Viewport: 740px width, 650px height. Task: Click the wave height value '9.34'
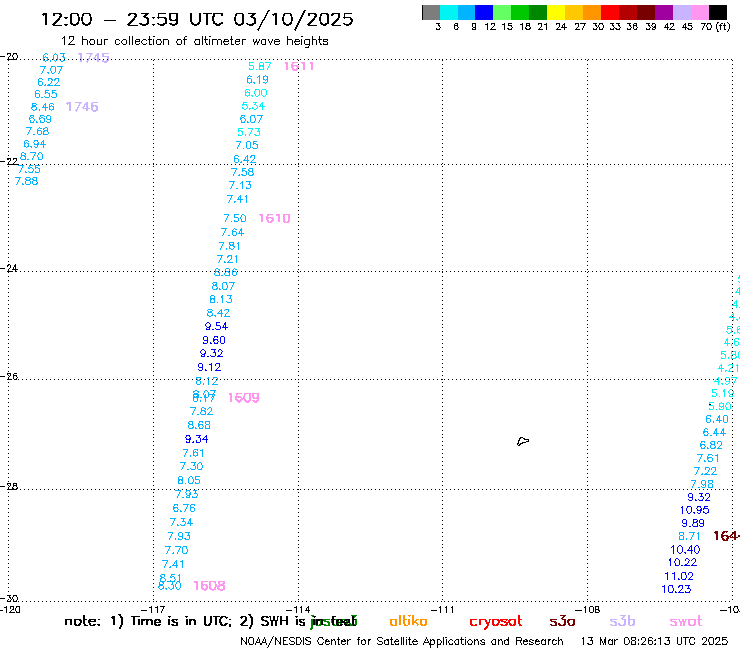(x=196, y=439)
